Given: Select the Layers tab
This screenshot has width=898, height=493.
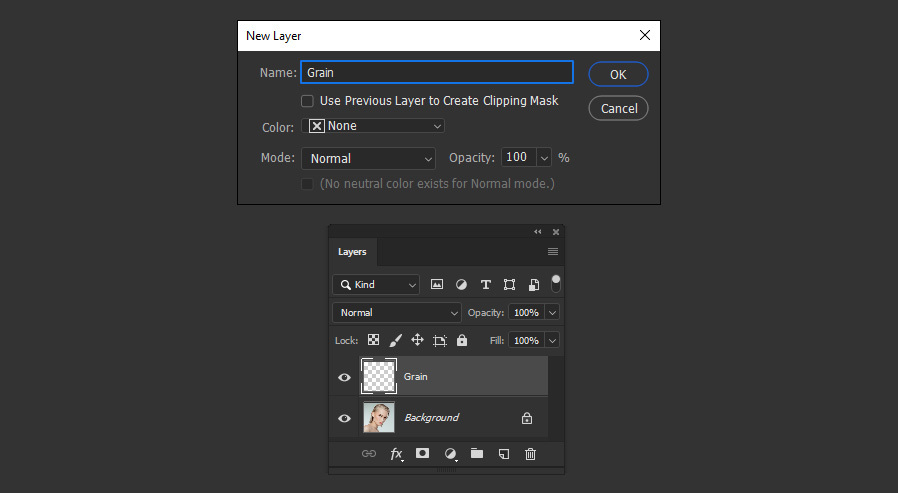Looking at the screenshot, I should point(352,252).
